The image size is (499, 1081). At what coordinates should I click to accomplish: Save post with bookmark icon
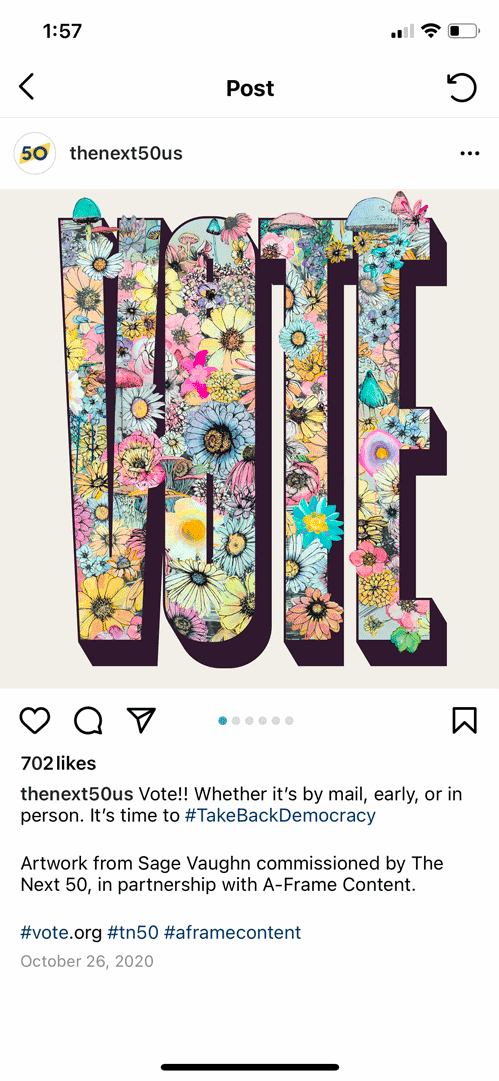point(465,720)
